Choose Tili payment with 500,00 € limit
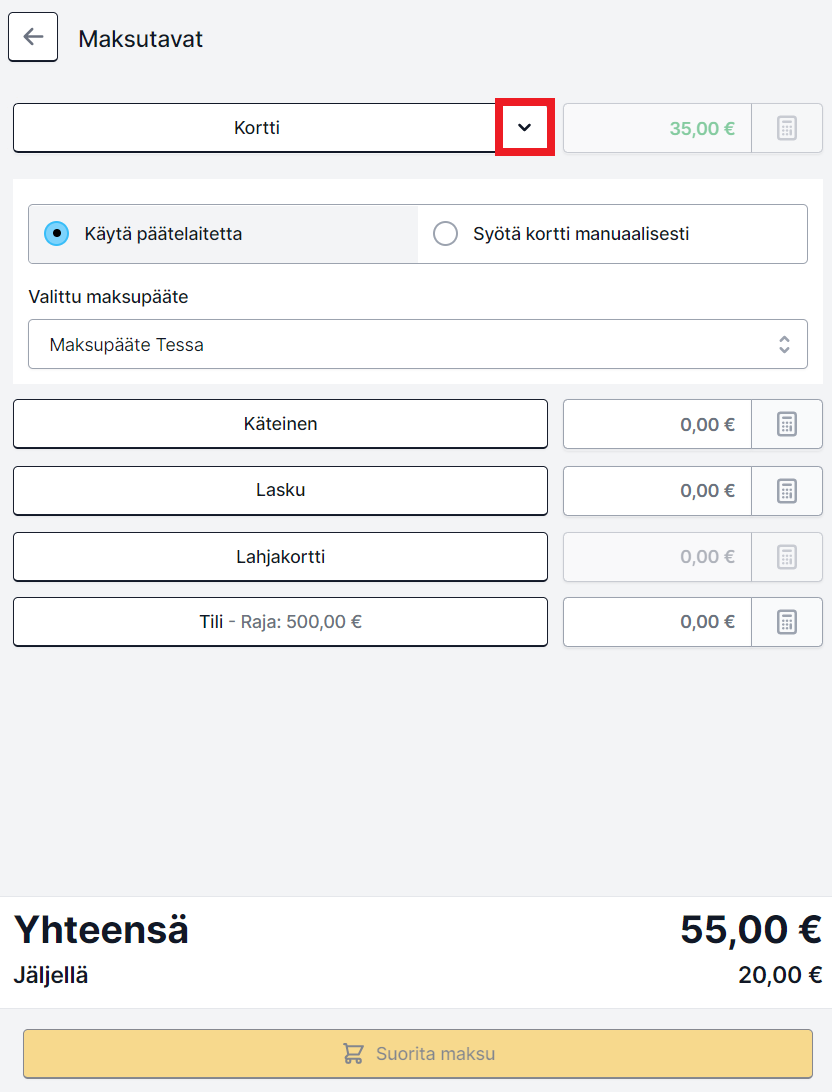The image size is (832, 1092). 281,622
